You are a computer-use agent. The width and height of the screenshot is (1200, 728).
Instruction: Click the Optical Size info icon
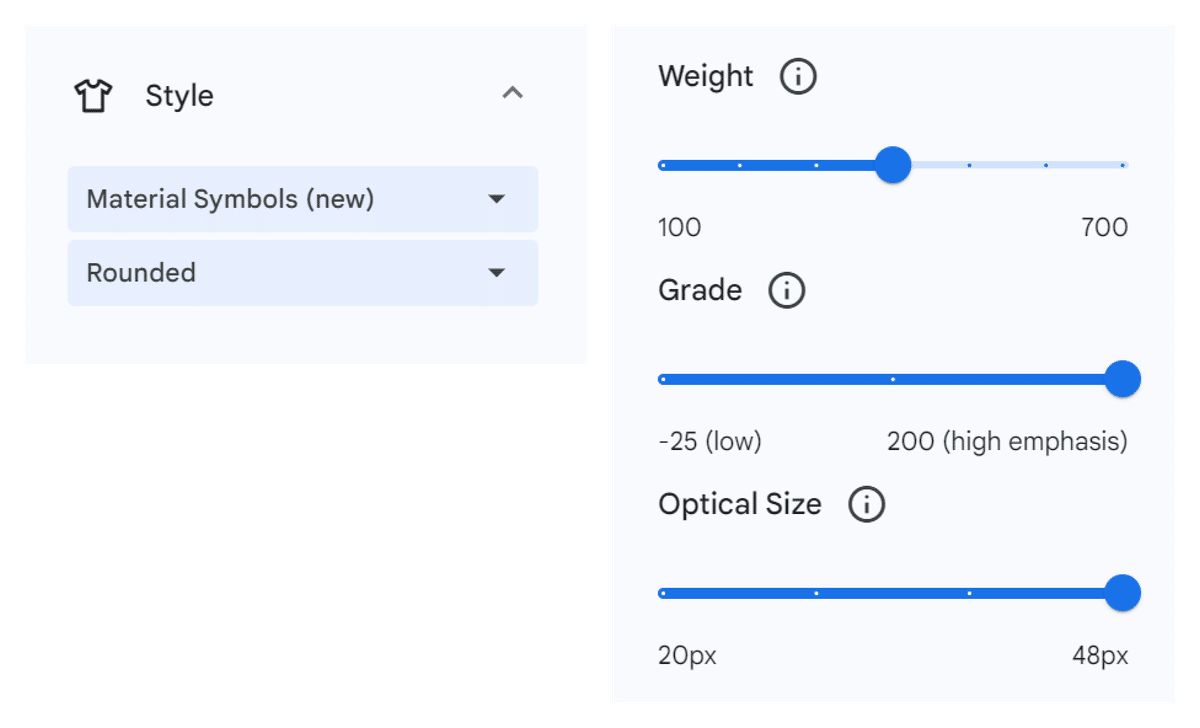[866, 505]
